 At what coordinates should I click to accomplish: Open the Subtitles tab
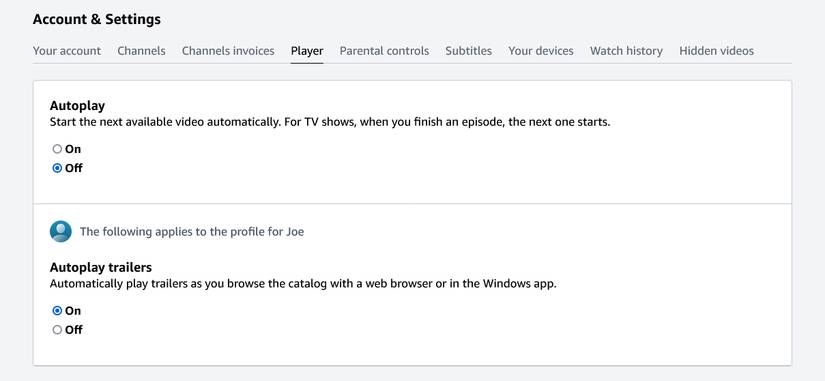pos(468,51)
